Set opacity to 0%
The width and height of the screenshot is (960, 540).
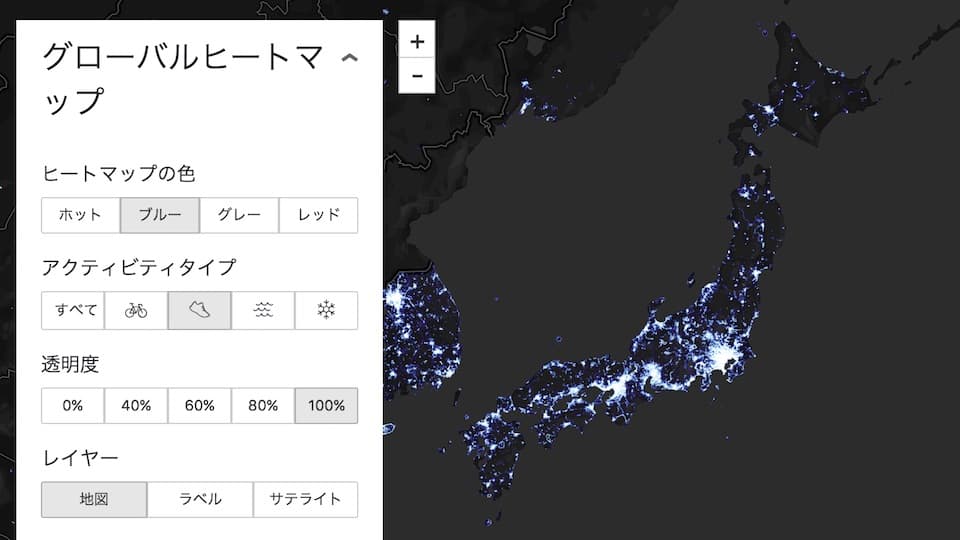(x=73, y=405)
